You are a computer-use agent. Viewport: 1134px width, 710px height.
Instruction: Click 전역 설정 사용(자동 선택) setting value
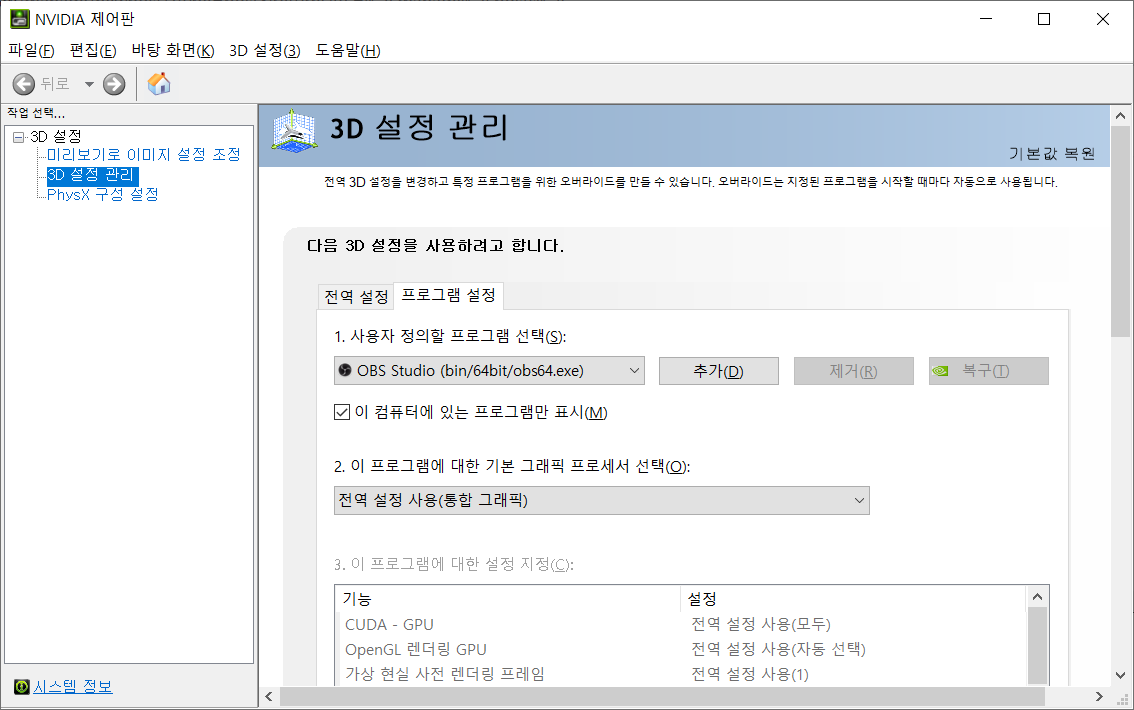pos(778,649)
